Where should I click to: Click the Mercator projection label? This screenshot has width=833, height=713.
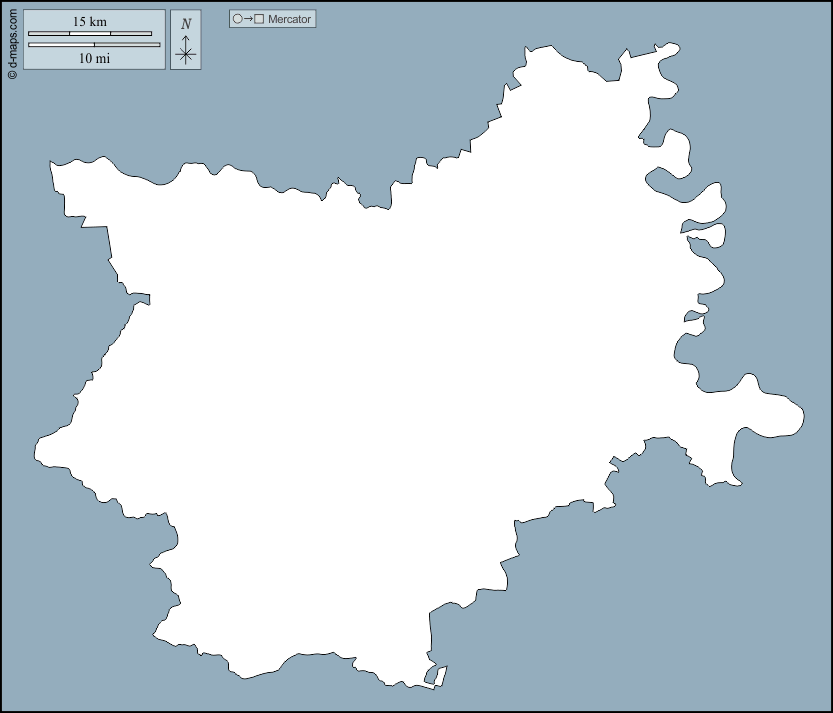[290, 19]
